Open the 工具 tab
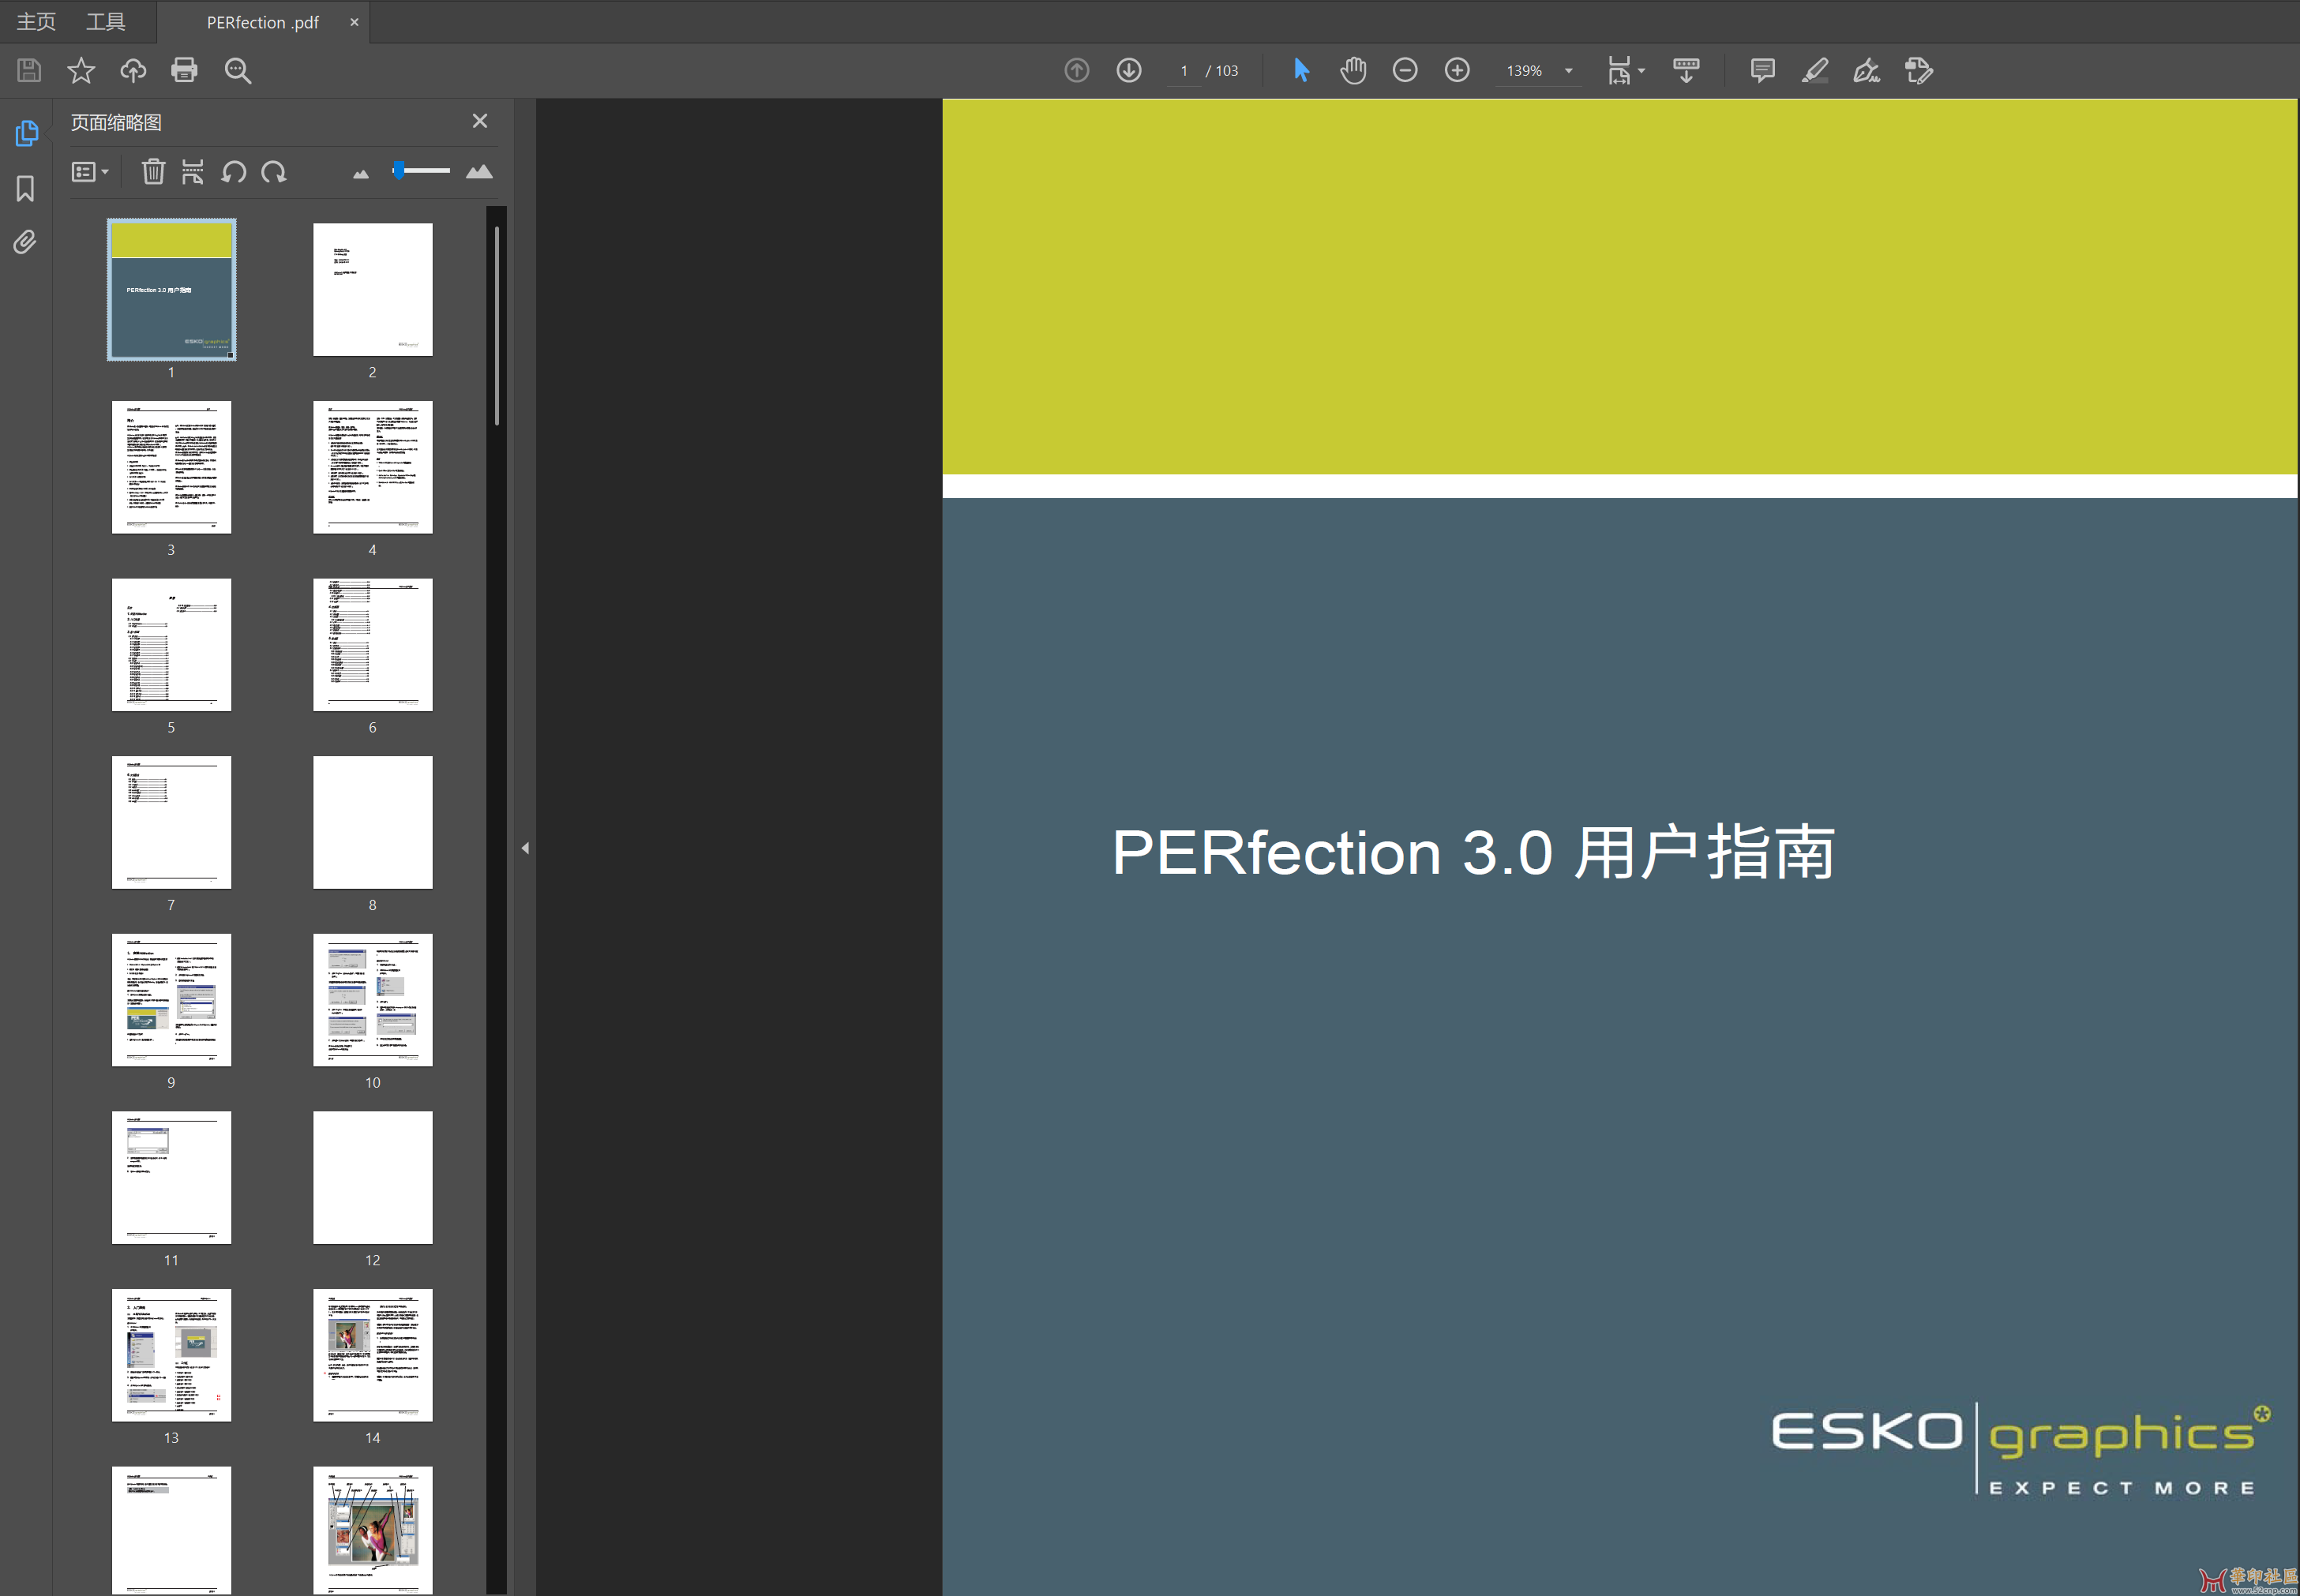Image resolution: width=2300 pixels, height=1596 pixels. (106, 22)
